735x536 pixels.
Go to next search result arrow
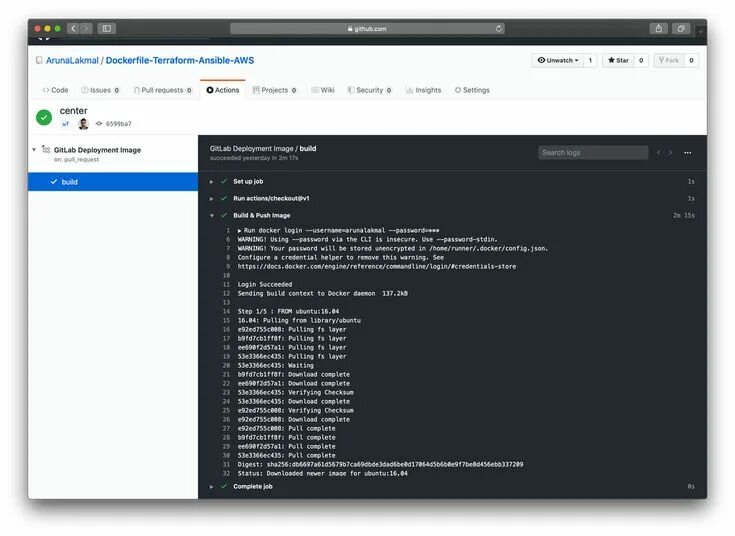click(670, 153)
